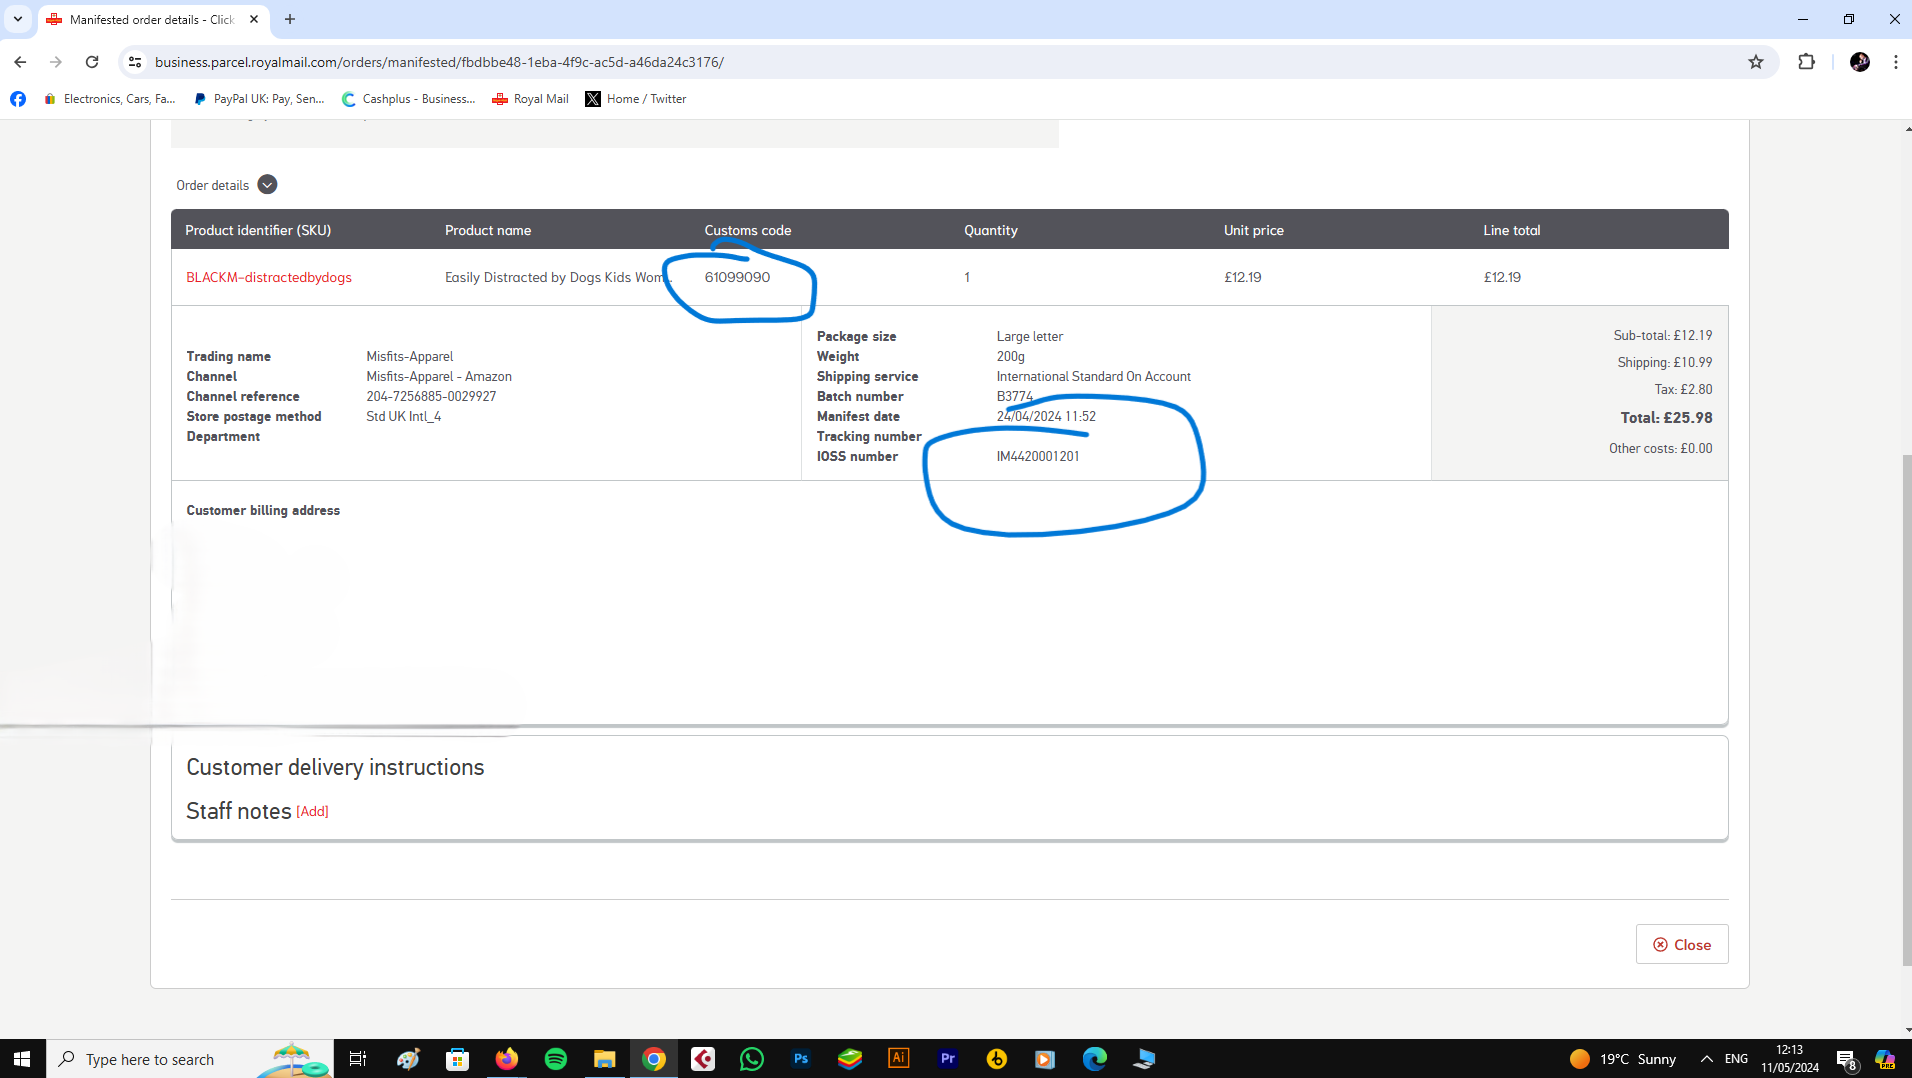Image resolution: width=1912 pixels, height=1078 pixels.
Task: Launch Paint from the taskbar
Action: point(408,1059)
